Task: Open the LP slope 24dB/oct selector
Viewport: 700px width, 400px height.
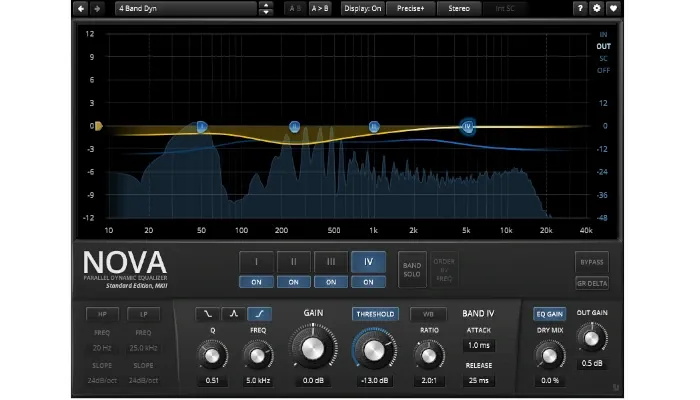Action: pyautogui.click(x=143, y=381)
